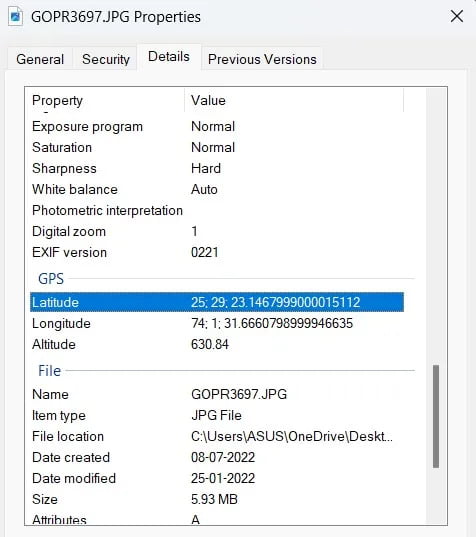Select the EXIF version row
476x537 pixels.
click(217, 252)
